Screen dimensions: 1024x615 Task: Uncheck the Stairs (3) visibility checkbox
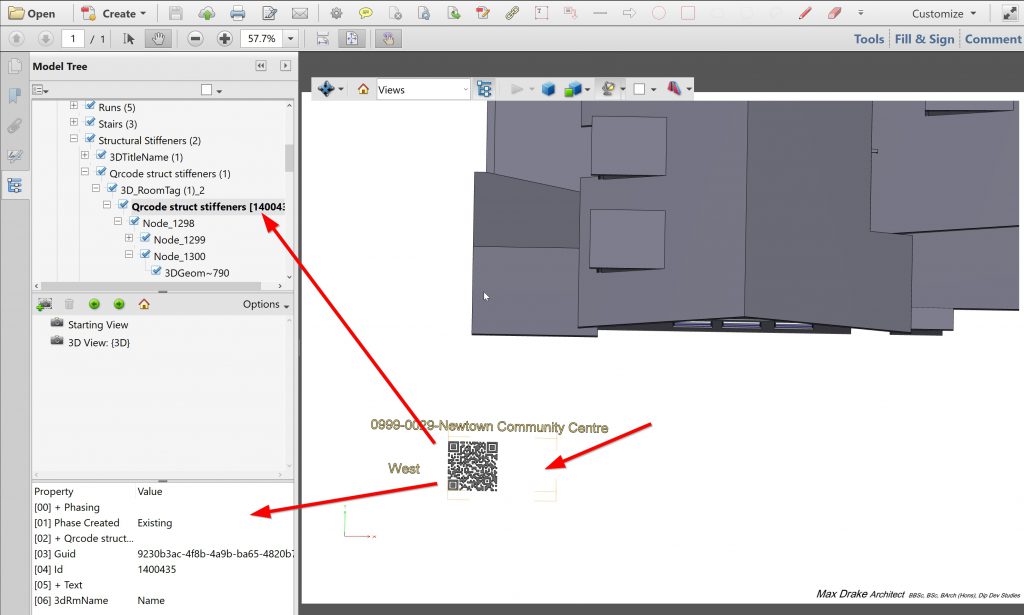[x=91, y=124]
